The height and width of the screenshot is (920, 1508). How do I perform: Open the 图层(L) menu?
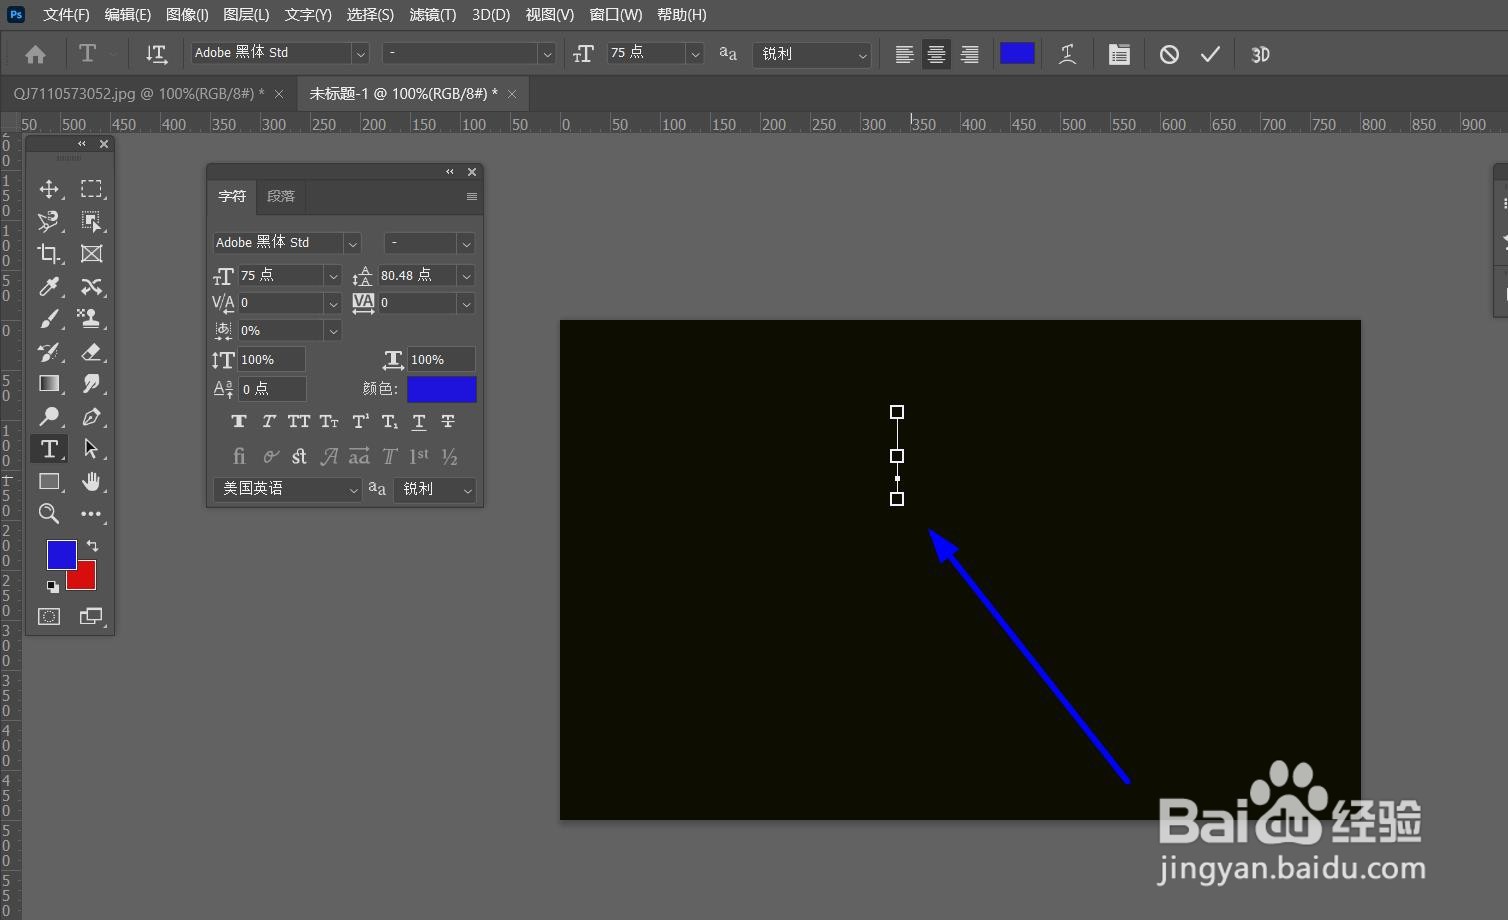pos(246,14)
